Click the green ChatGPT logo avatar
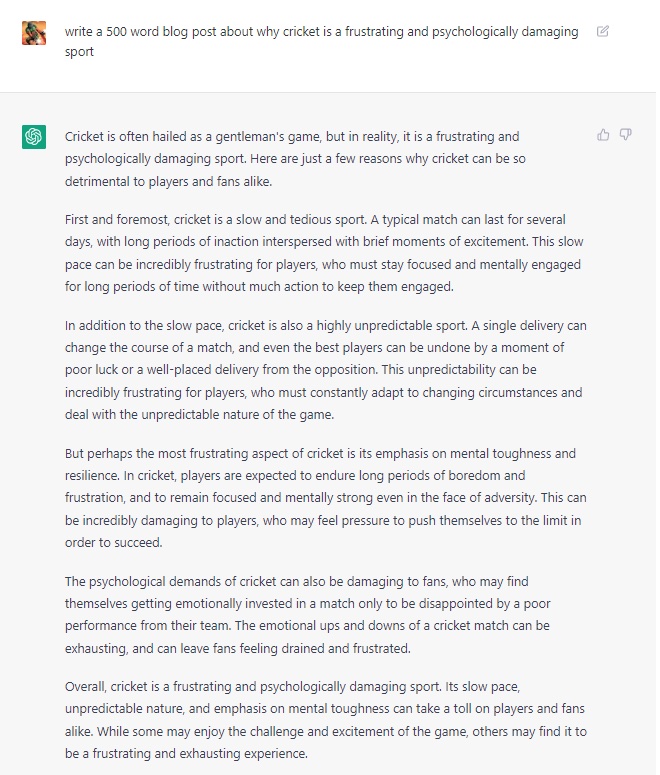This screenshot has height=775, width=660. point(34,137)
